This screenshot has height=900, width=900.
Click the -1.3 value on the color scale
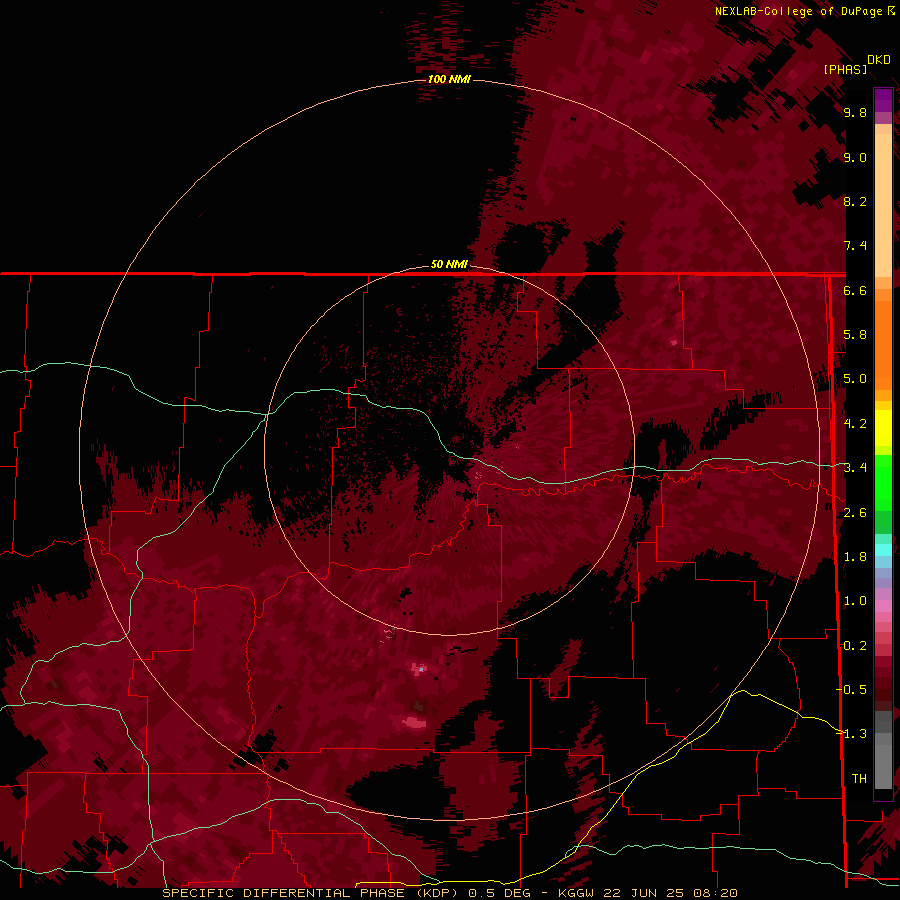852,734
